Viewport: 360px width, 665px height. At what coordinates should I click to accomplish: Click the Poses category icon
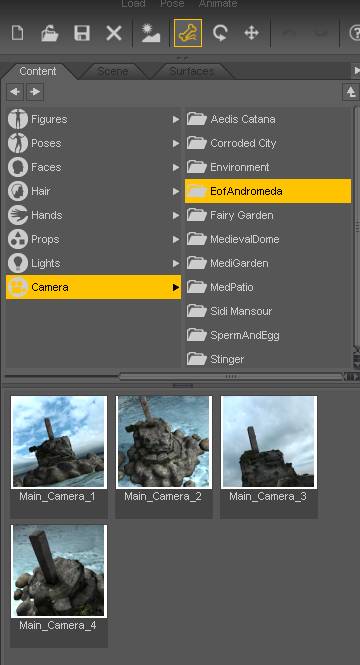18,143
